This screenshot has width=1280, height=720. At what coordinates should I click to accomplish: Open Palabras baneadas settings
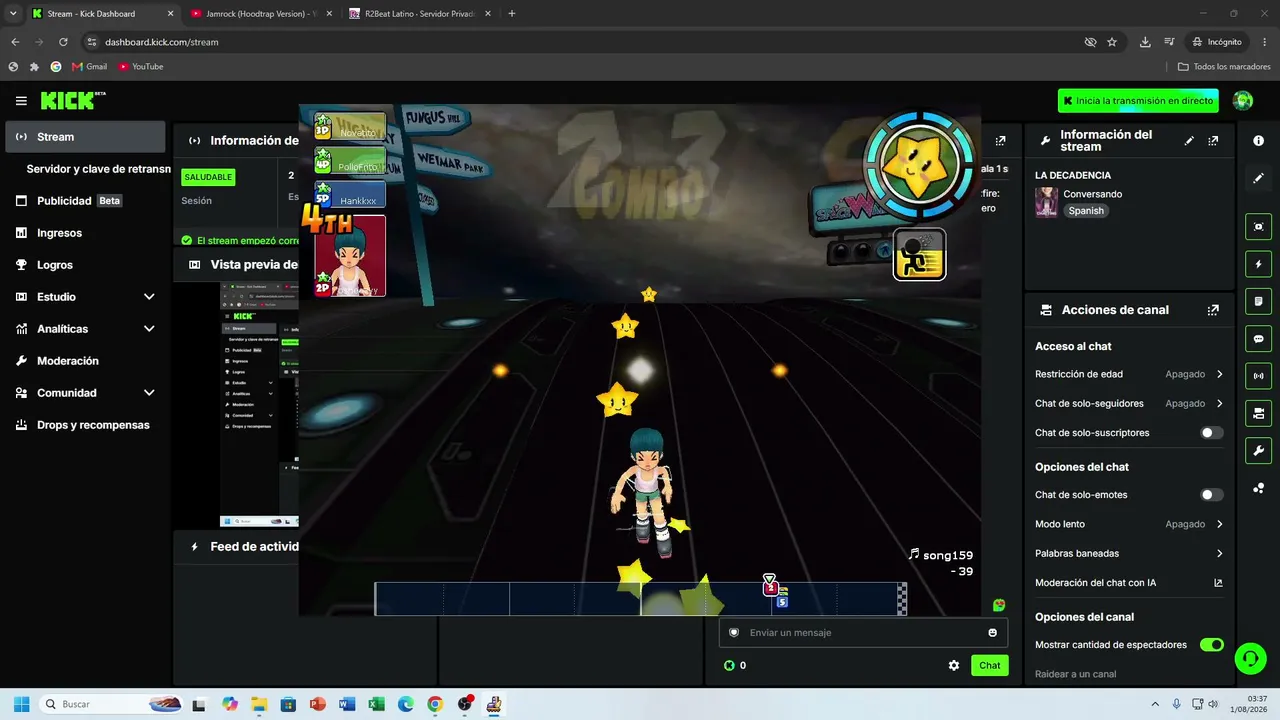click(1129, 553)
